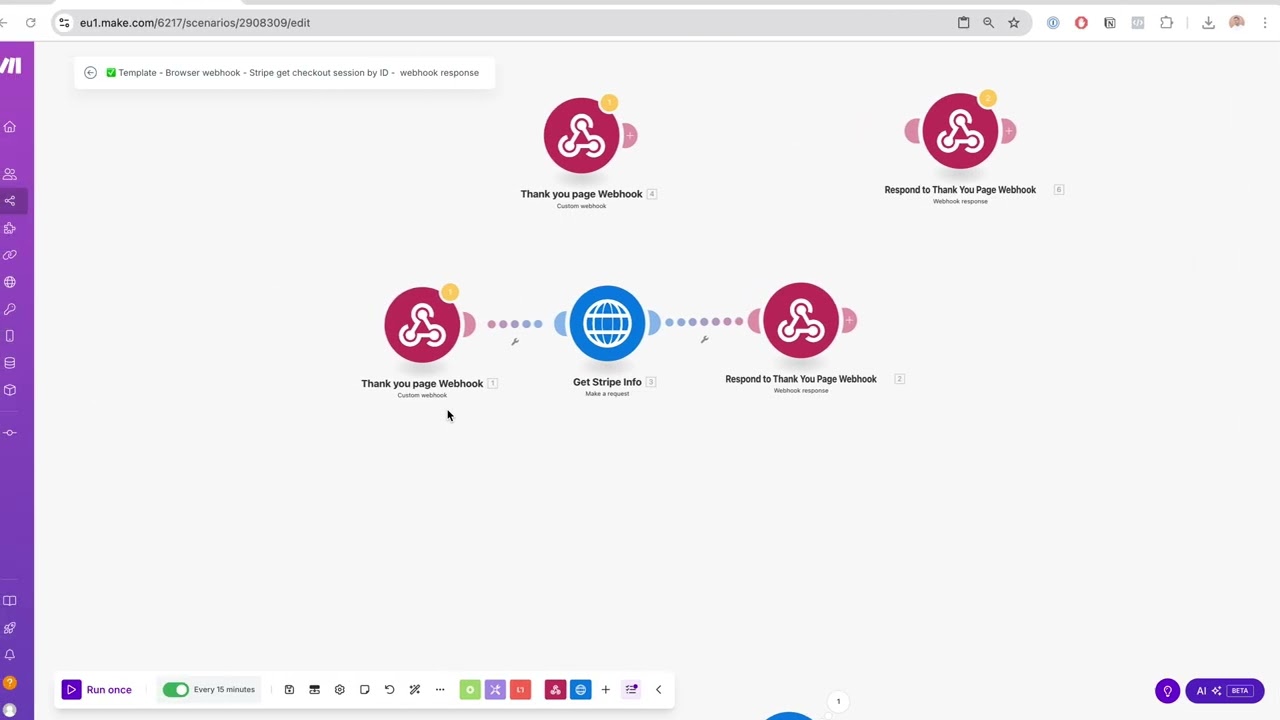Collapse the toolbar with the chevron
Screen dimensions: 1280x720
tap(658, 689)
